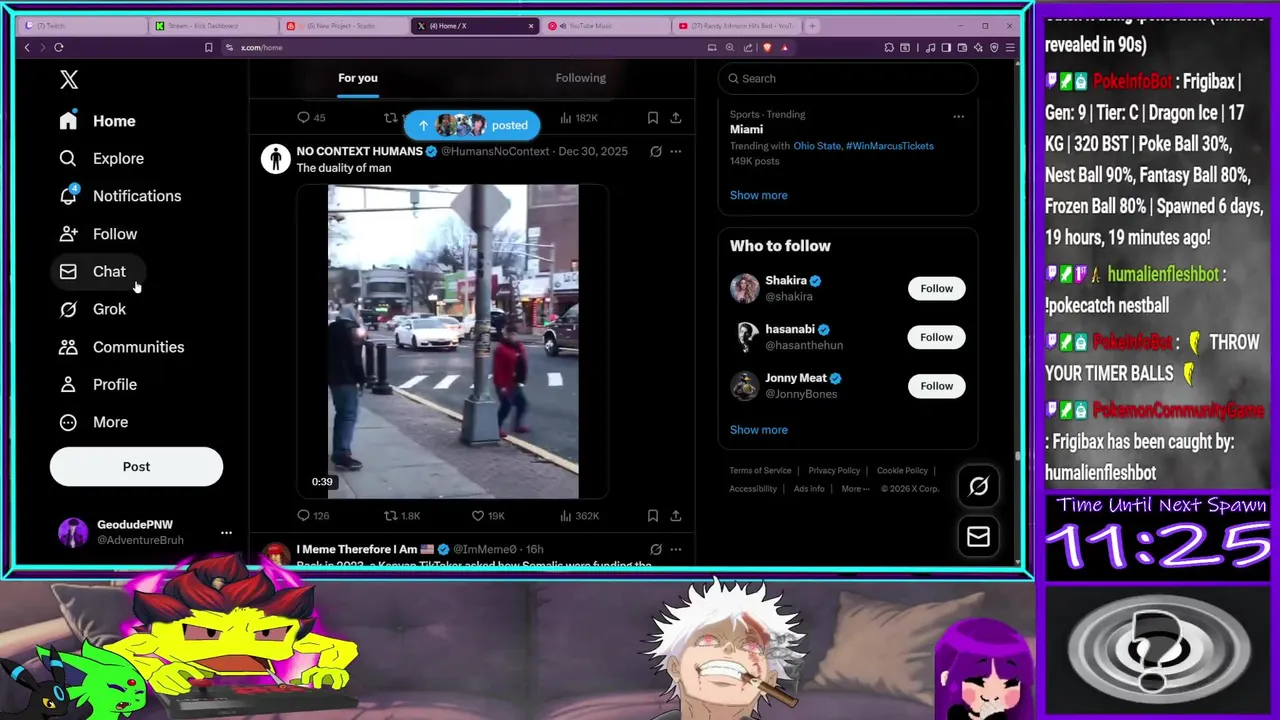Switch to Stream - Kick Dashboard tab

214,26
